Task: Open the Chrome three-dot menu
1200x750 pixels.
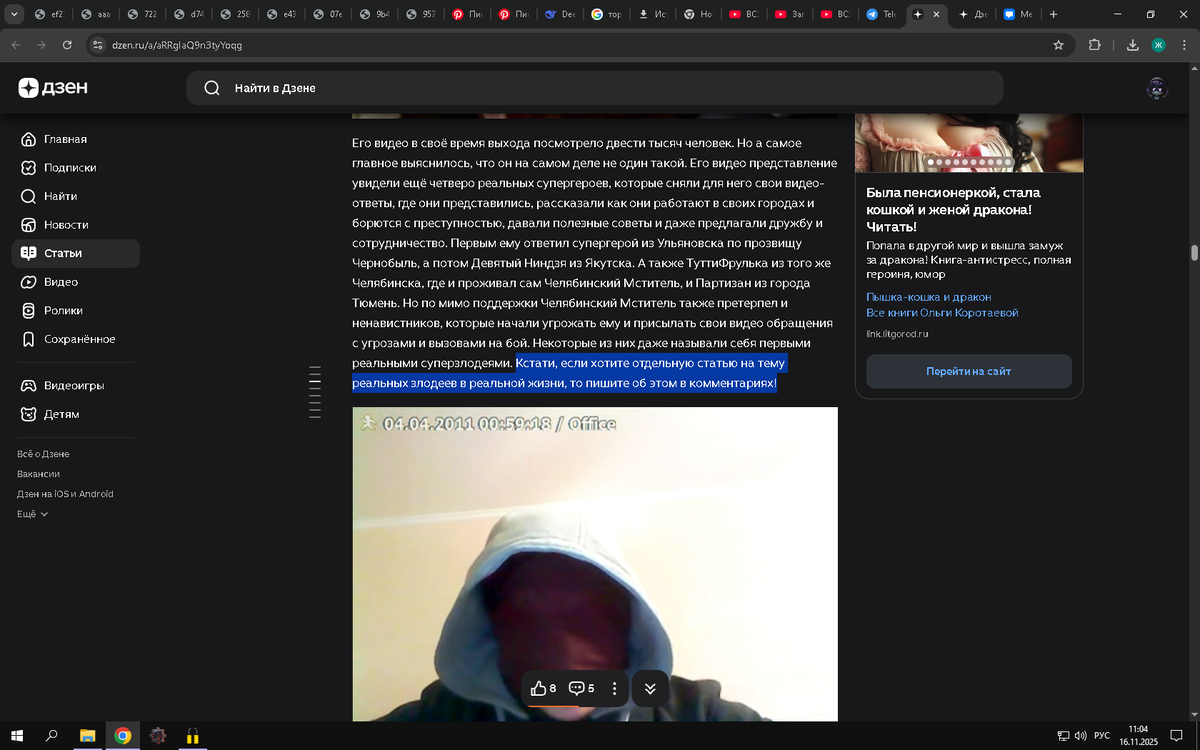Action: pos(1184,45)
